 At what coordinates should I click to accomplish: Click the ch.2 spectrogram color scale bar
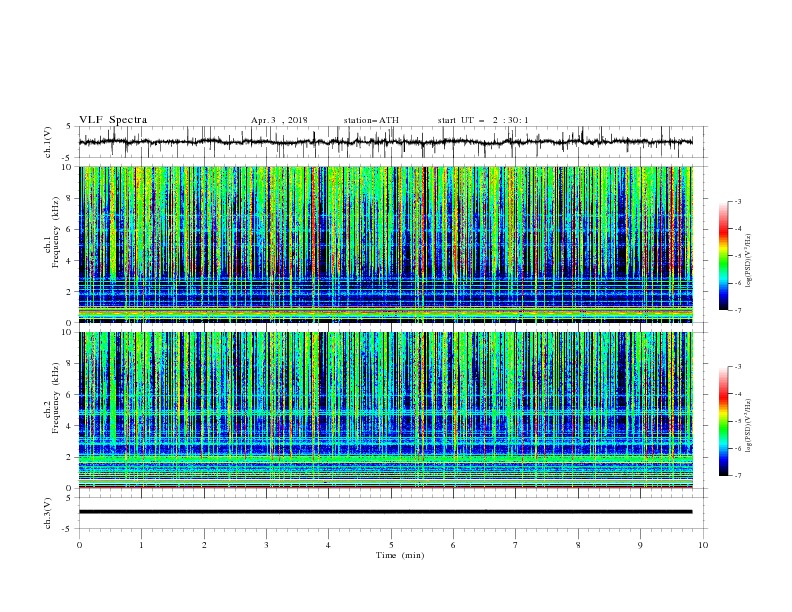724,421
